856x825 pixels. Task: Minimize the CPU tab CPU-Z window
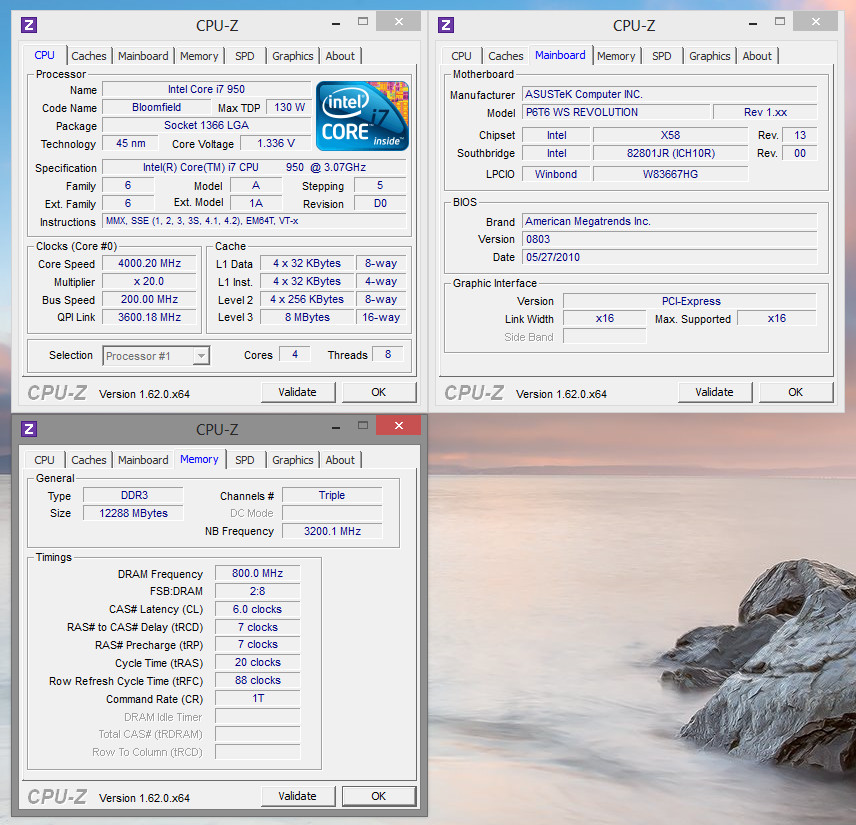click(x=336, y=23)
